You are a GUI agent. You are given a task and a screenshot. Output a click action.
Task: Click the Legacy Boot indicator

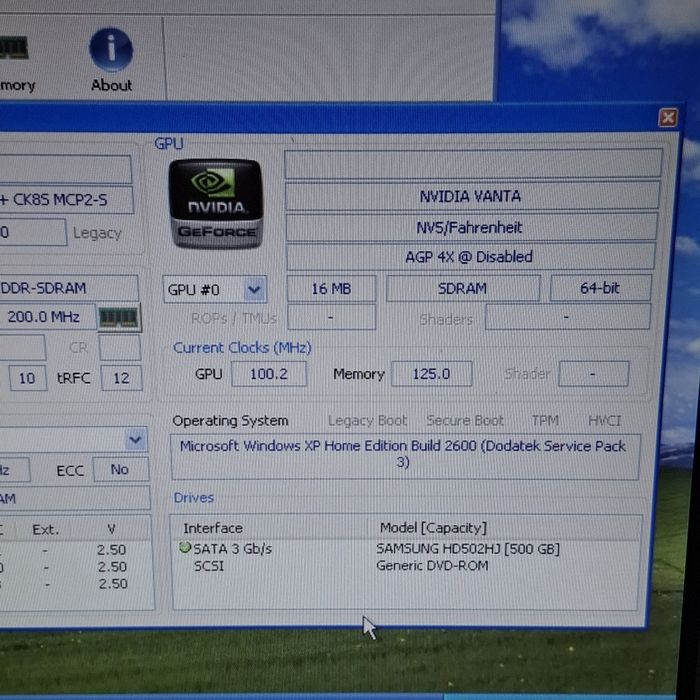(367, 421)
